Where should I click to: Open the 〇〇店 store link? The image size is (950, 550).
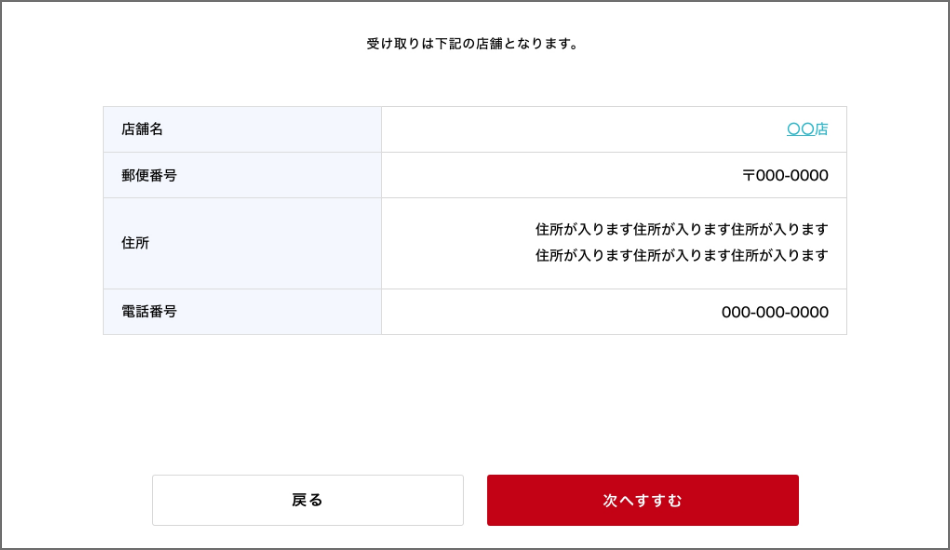click(807, 129)
